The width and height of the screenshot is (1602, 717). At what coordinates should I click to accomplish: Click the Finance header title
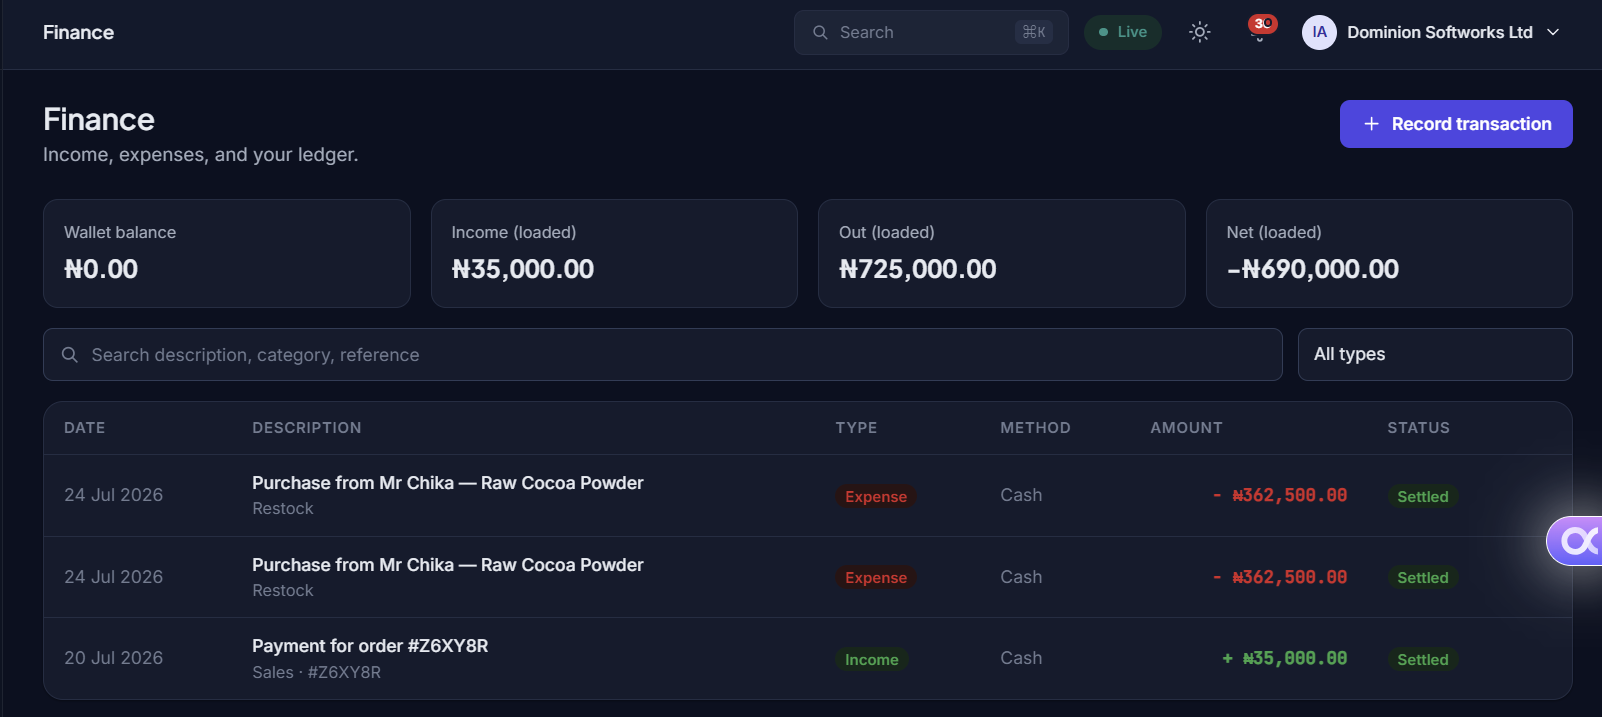[x=78, y=32]
